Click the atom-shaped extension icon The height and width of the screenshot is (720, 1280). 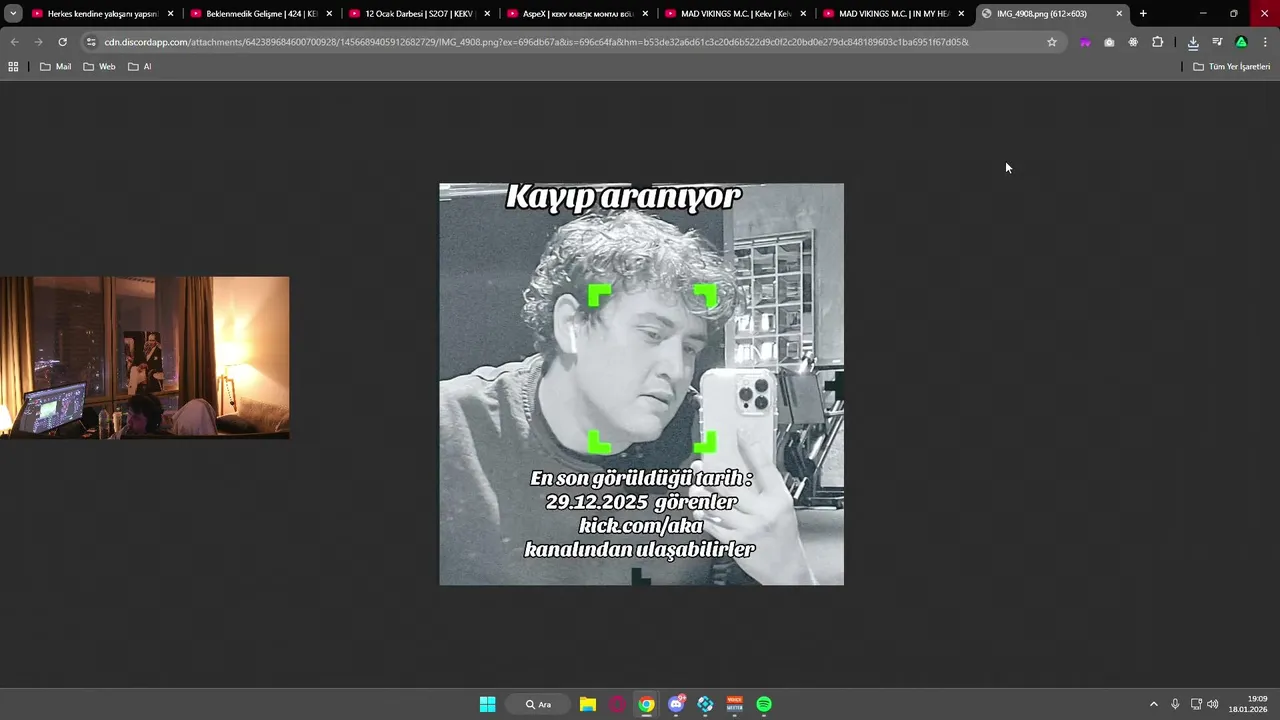tap(1133, 42)
